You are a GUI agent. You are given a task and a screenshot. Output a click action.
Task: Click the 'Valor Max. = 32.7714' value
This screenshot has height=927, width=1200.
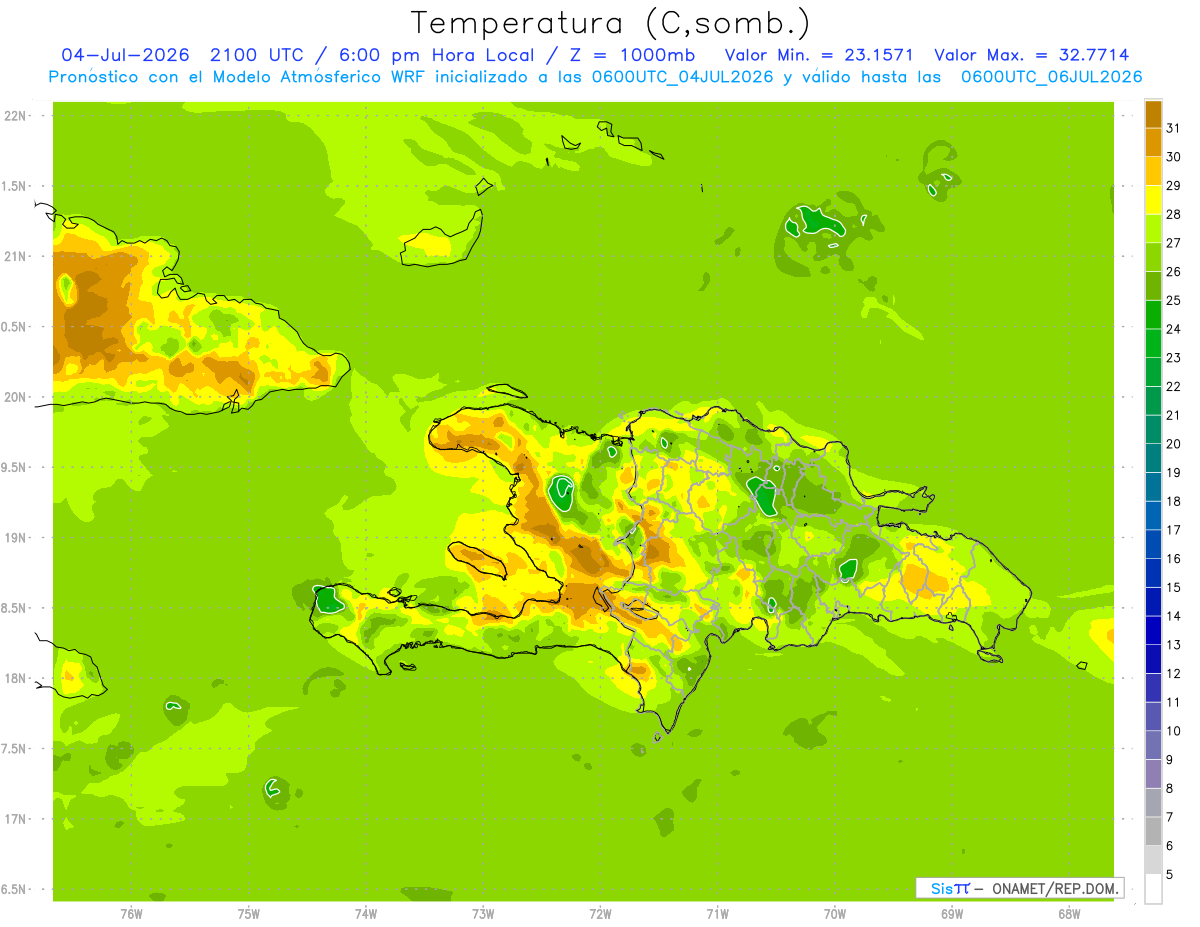click(1031, 55)
